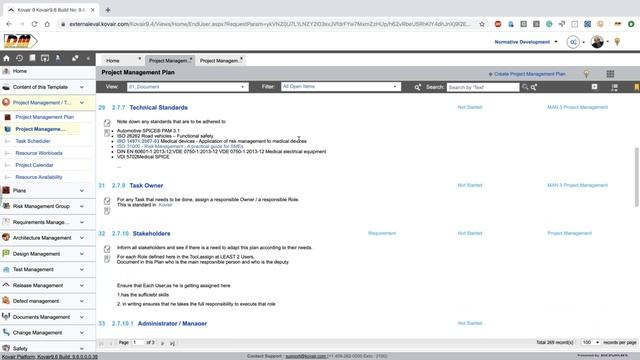Click the magnifier search icon after search box
Viewport: 640px width, 360px height.
tap(525, 87)
